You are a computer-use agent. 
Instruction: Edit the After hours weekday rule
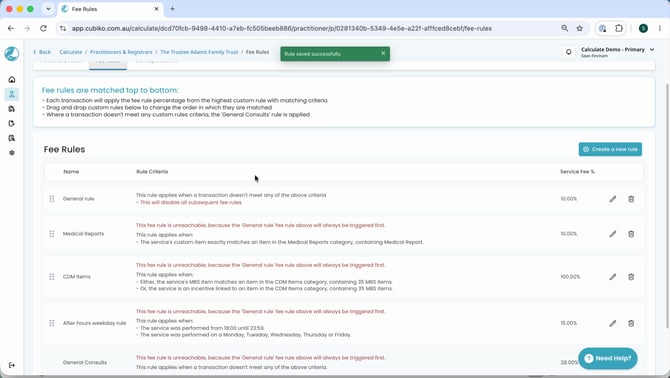click(613, 323)
